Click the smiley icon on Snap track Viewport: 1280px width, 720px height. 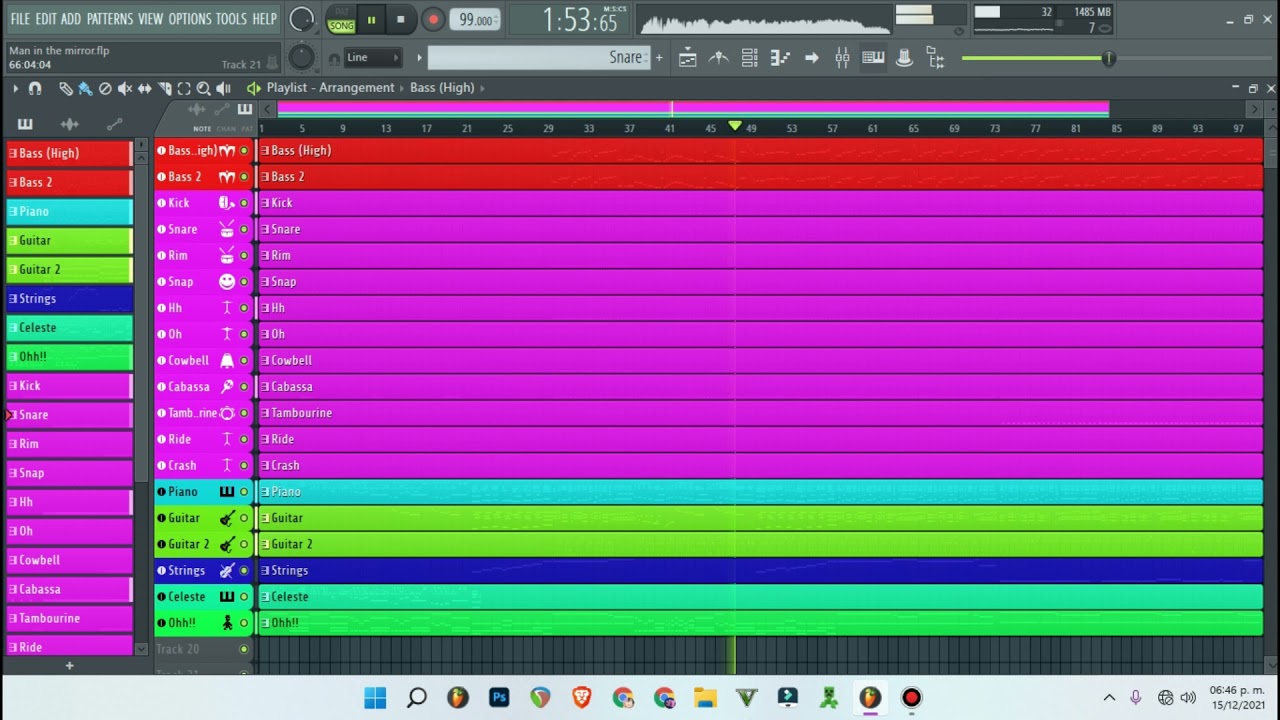pos(227,282)
